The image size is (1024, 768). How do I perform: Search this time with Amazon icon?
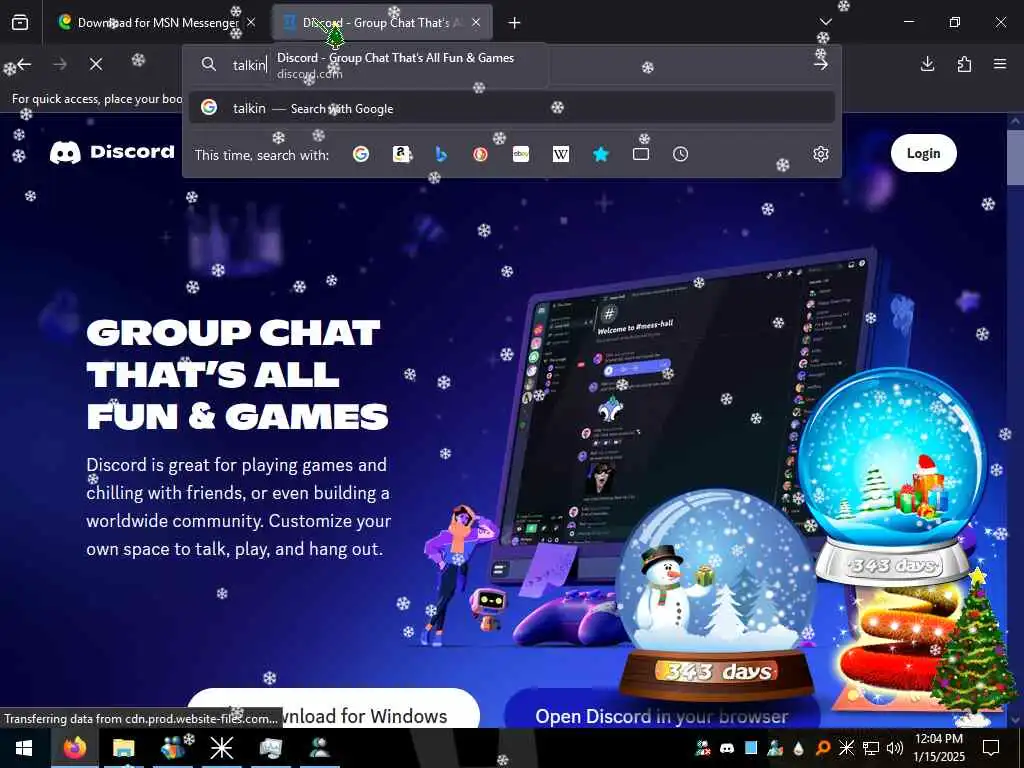click(401, 154)
